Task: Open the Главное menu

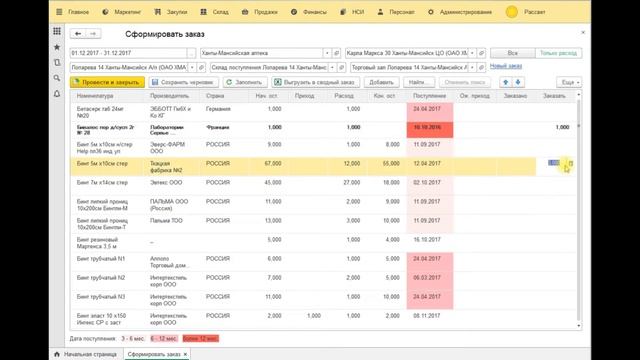Action: [73, 12]
